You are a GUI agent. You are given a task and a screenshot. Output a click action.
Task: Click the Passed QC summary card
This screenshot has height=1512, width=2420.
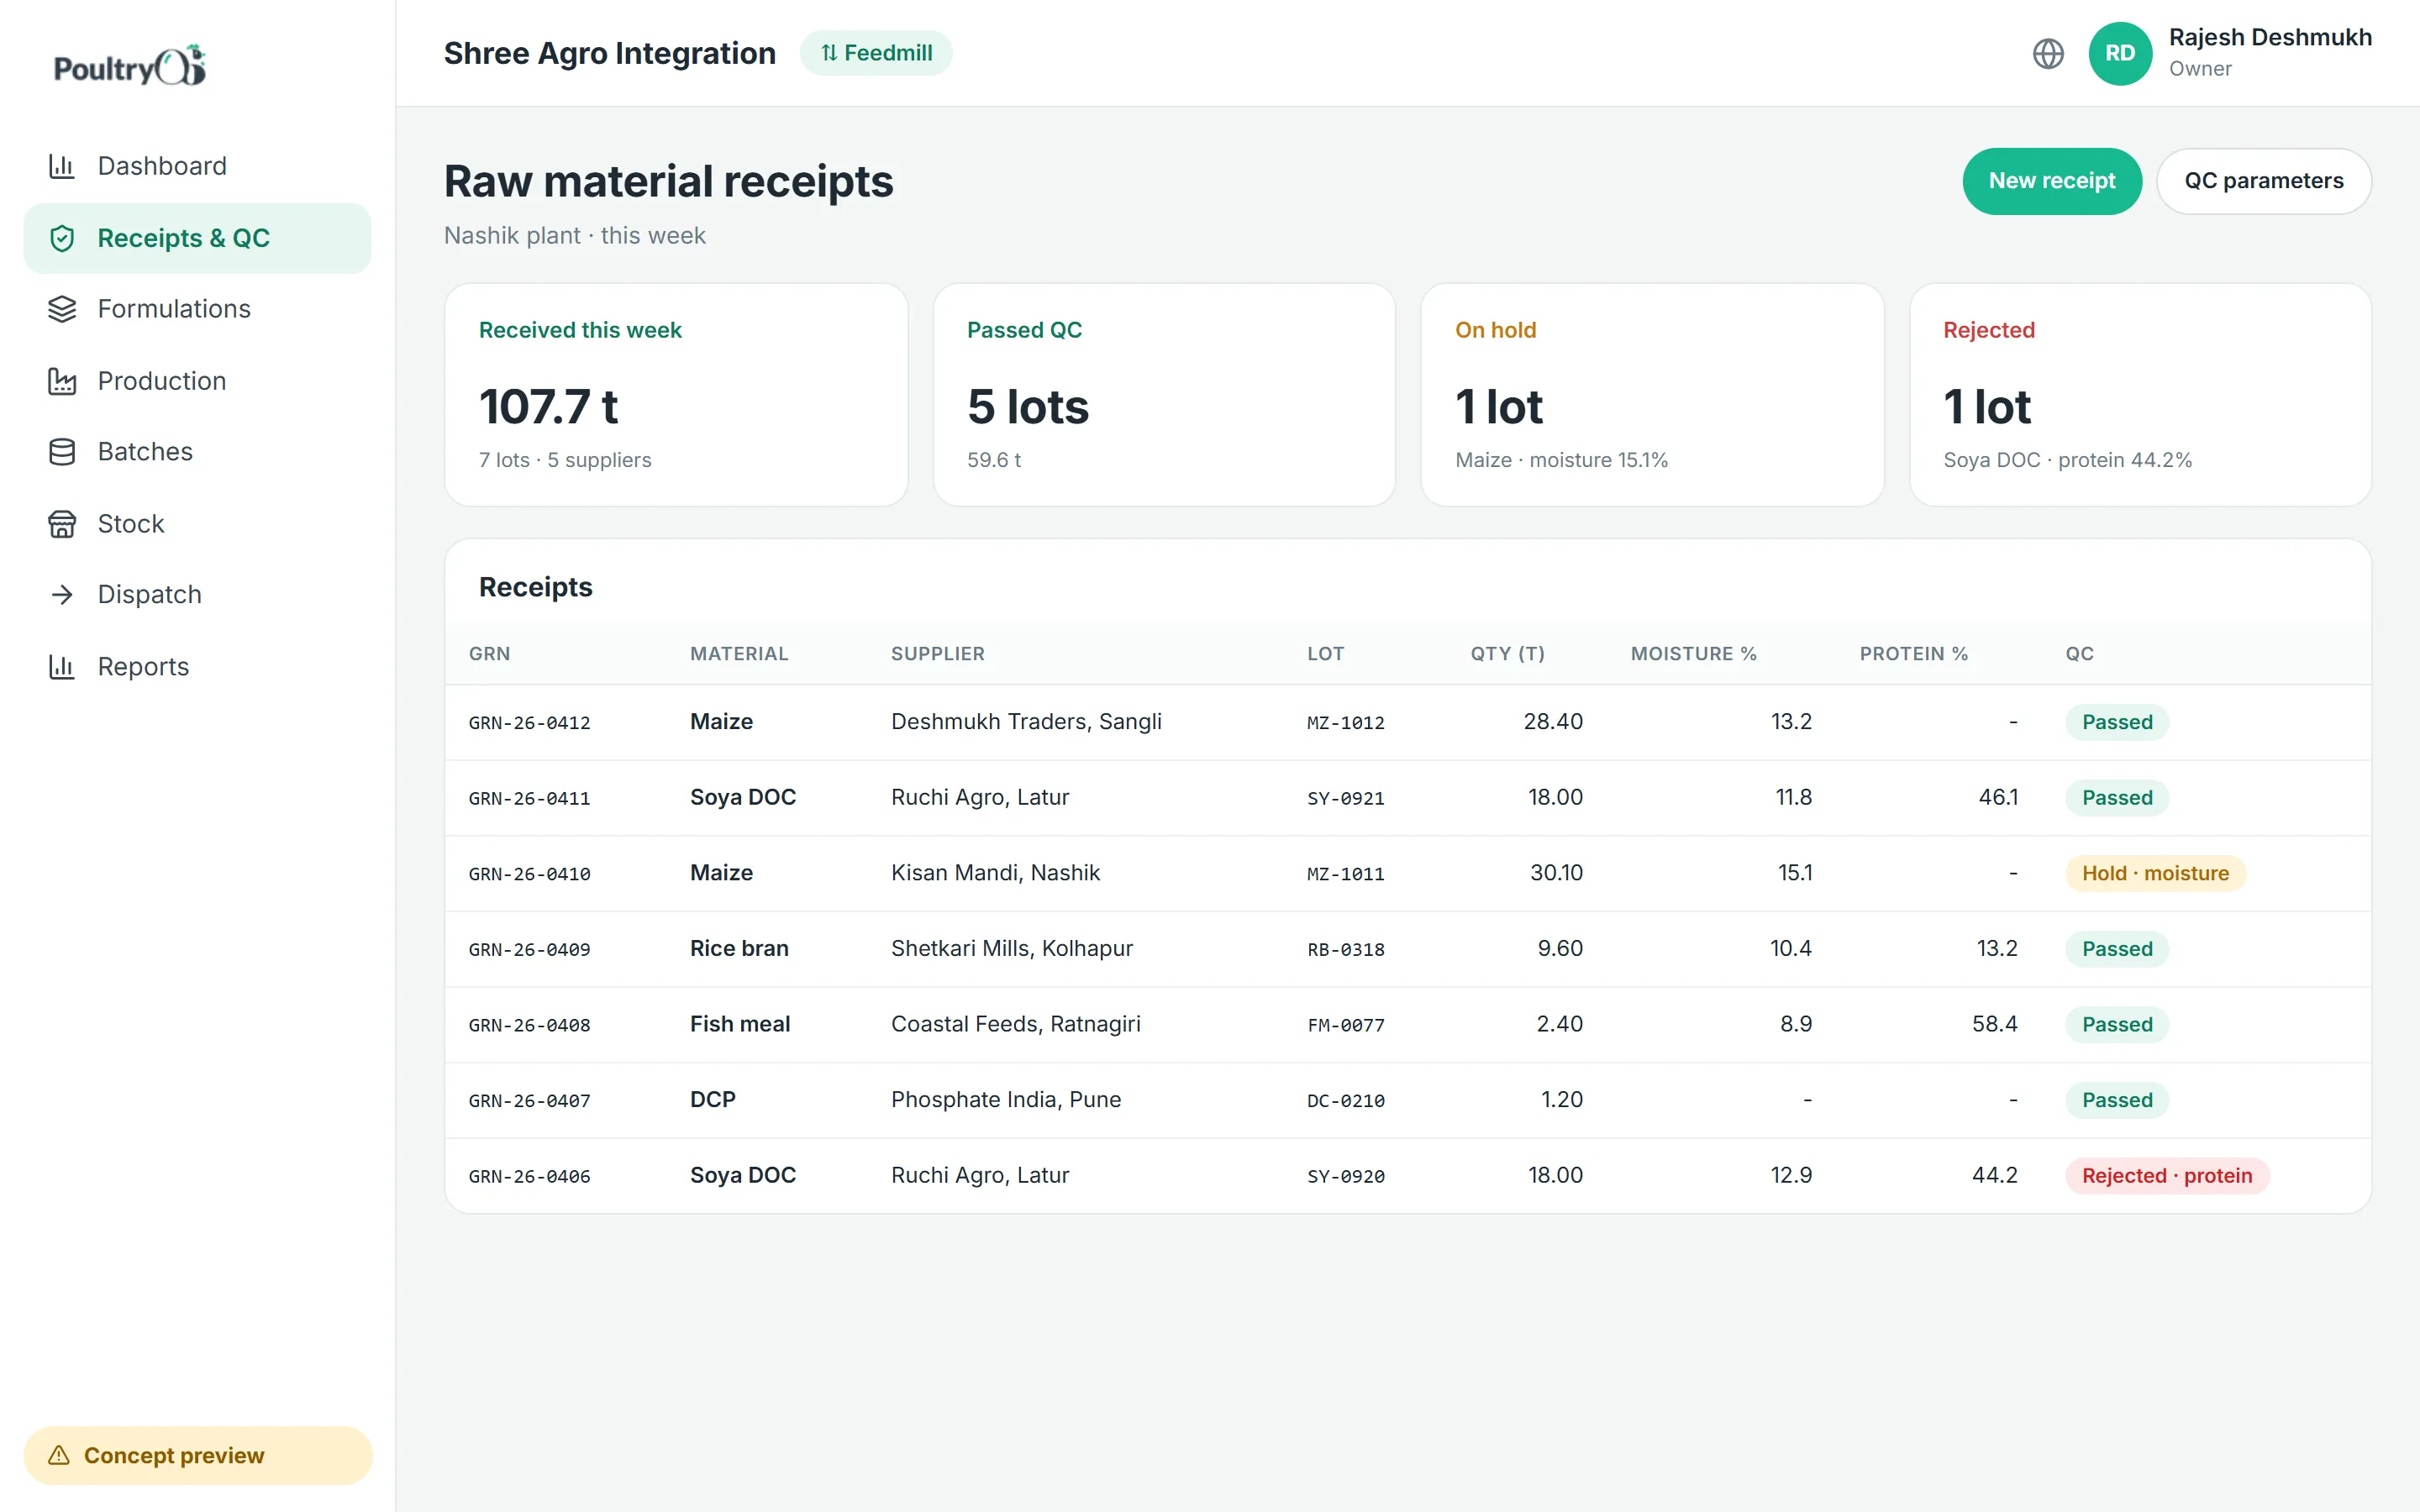click(x=1164, y=395)
